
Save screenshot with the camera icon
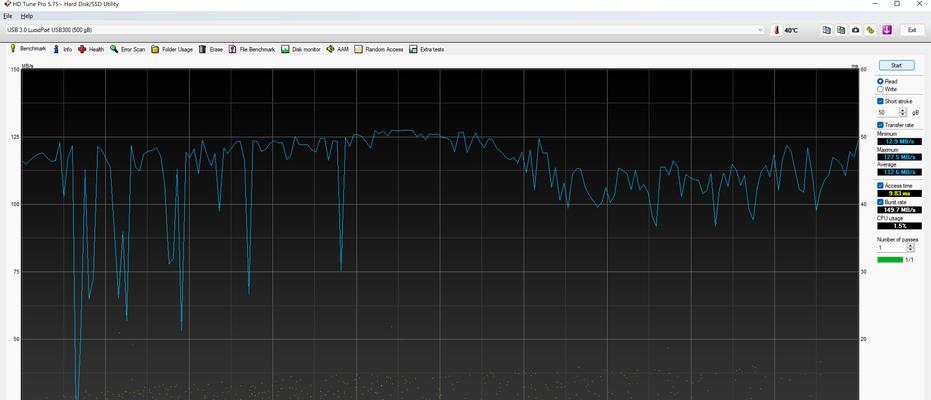click(x=856, y=30)
